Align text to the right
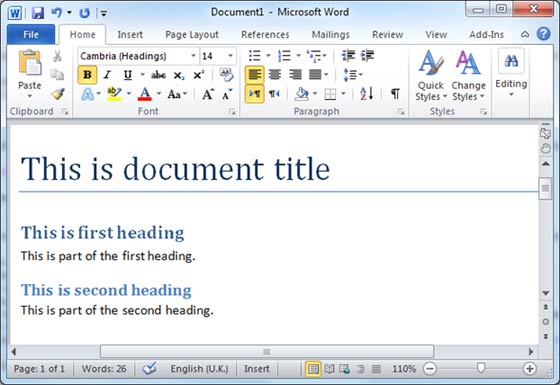Viewport: 560px width, 385px height. (x=295, y=75)
